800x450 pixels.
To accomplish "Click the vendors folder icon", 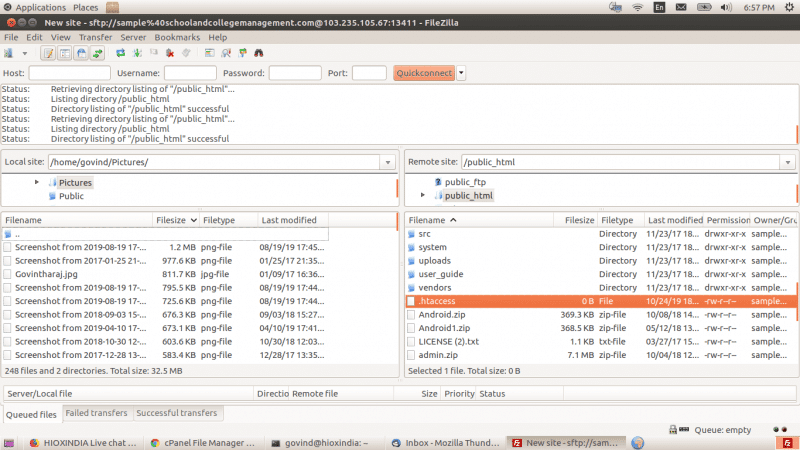I will (x=411, y=287).
